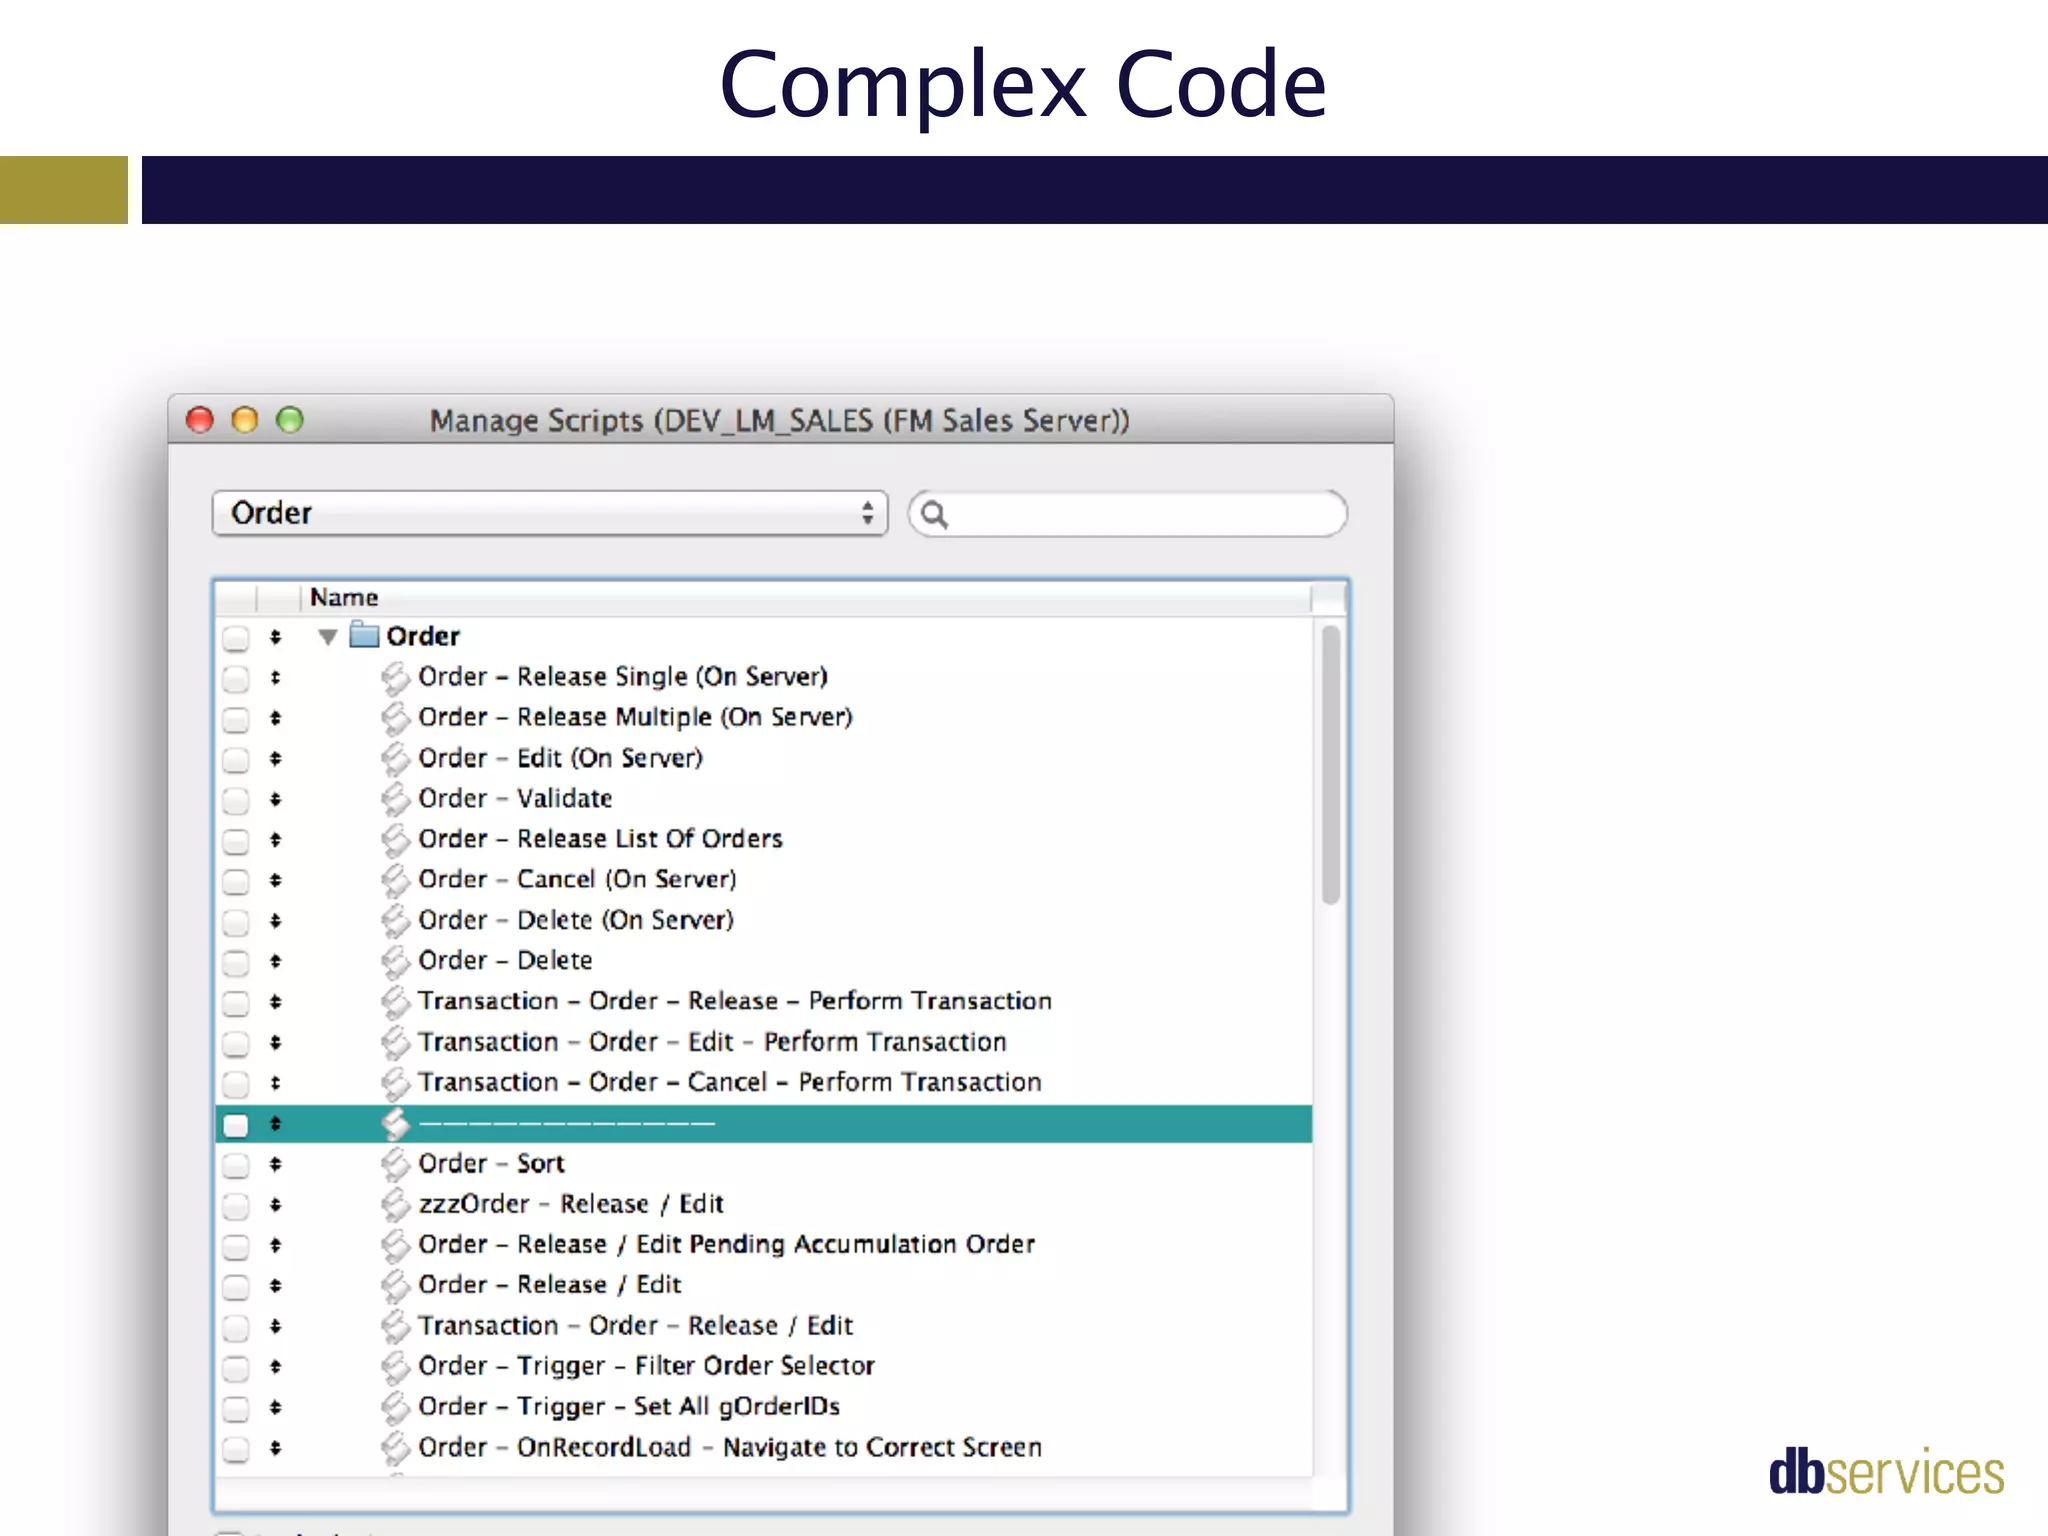Select Order – OnRecordLoad – Navigate to Correct Screen
This screenshot has height=1536, width=2048.
729,1448
